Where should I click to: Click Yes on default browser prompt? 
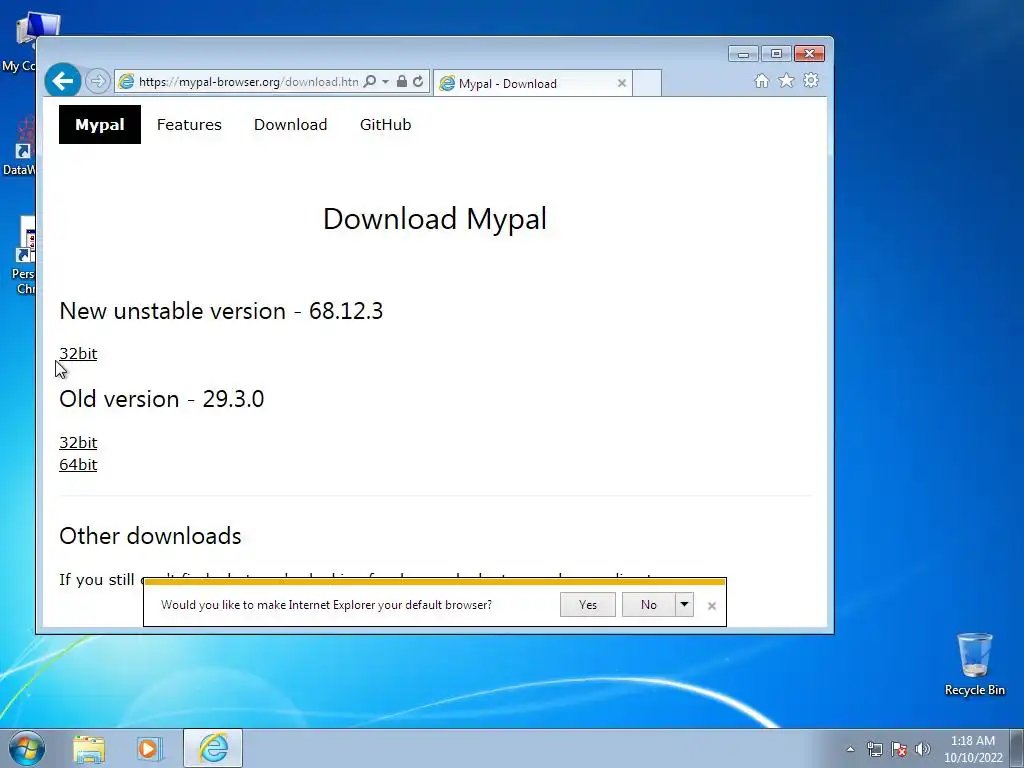point(588,605)
